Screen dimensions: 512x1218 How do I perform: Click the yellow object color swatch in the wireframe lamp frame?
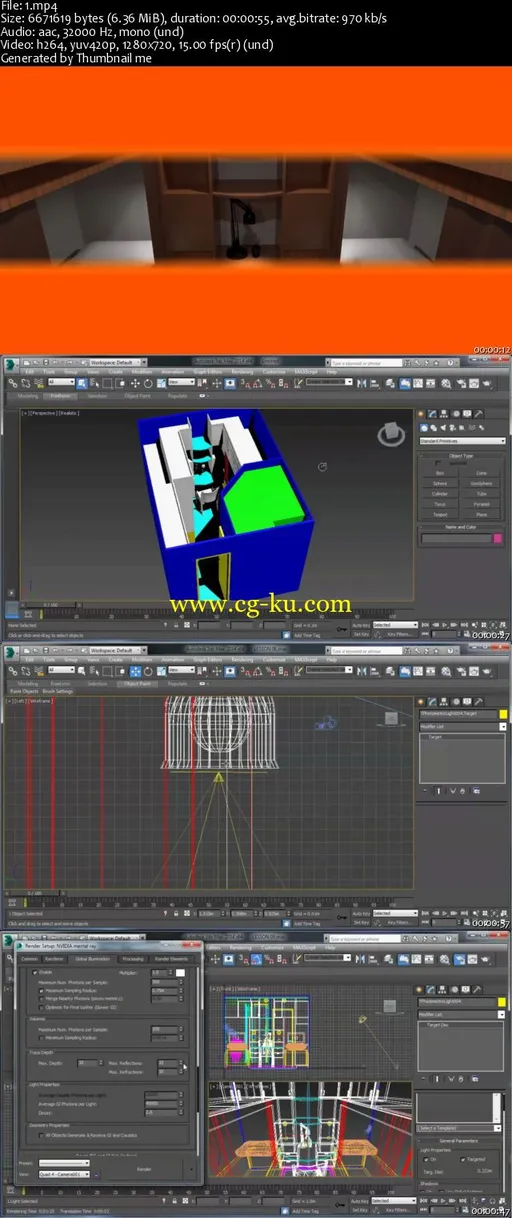pyautogui.click(x=503, y=714)
